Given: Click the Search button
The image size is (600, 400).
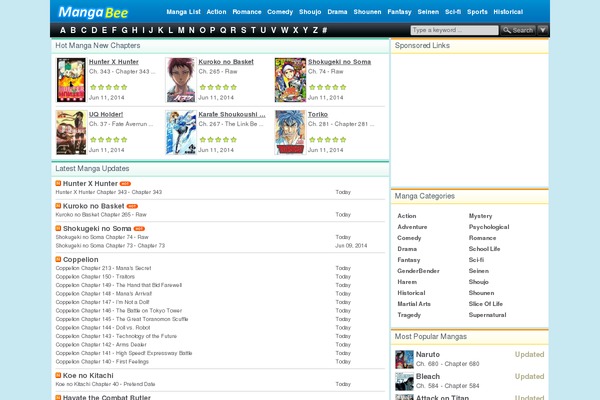Looking at the screenshot, I should tap(518, 30).
